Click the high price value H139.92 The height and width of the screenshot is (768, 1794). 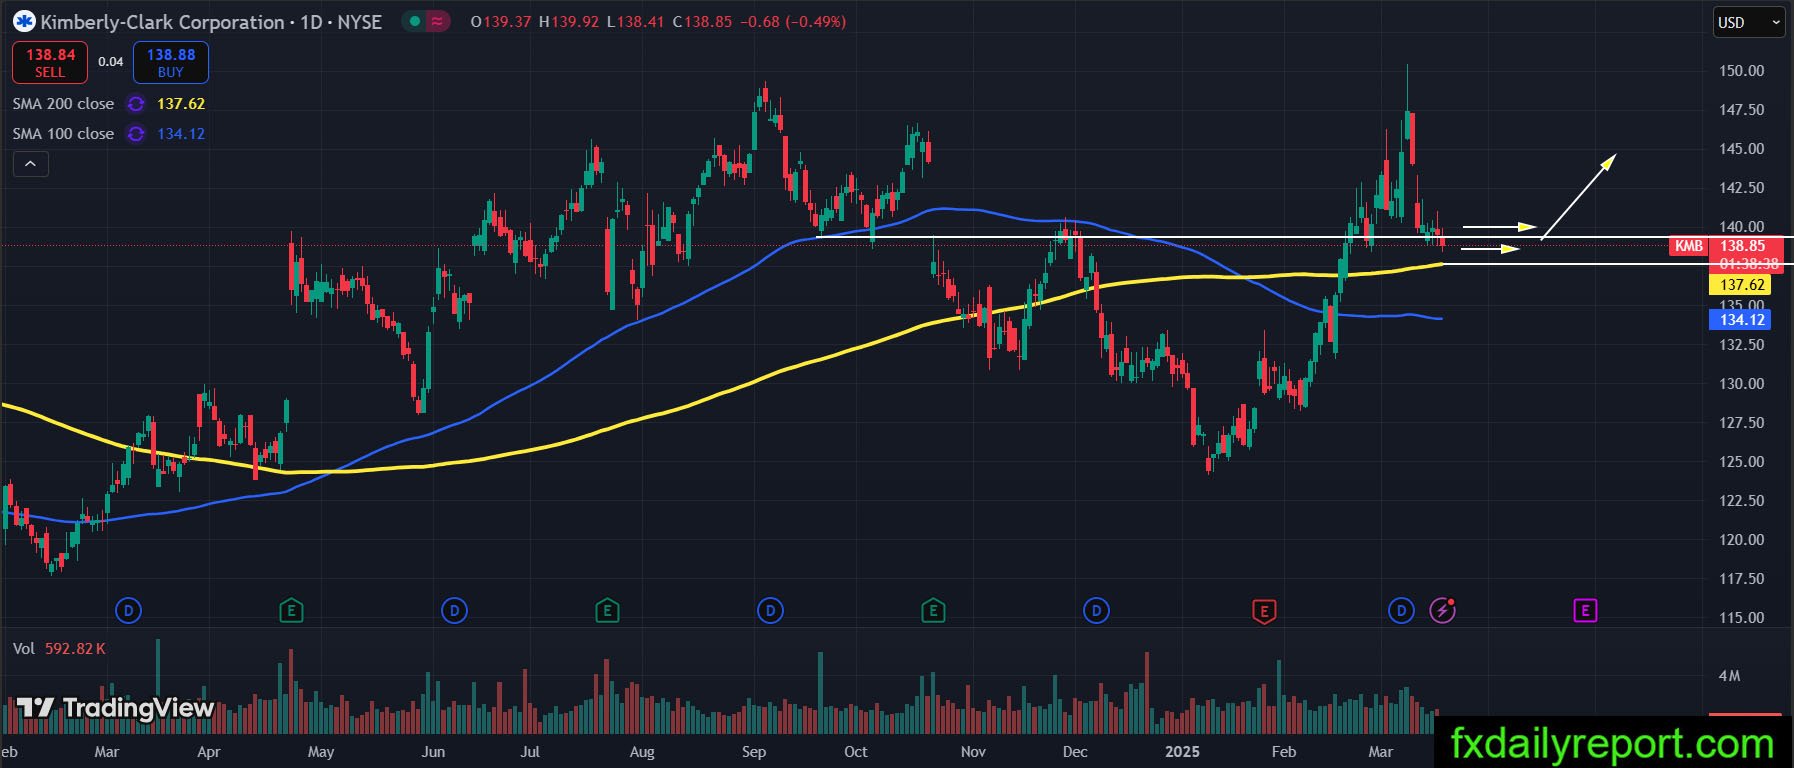[568, 22]
